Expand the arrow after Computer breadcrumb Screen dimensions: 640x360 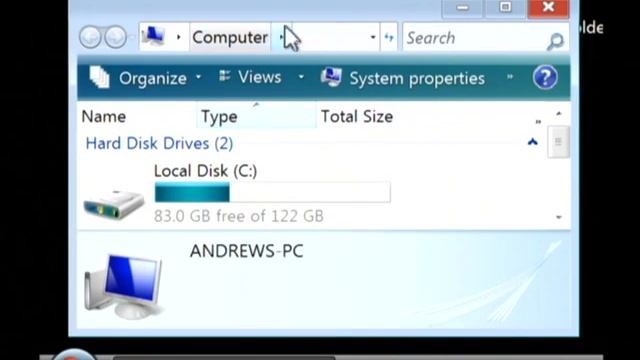(281, 37)
